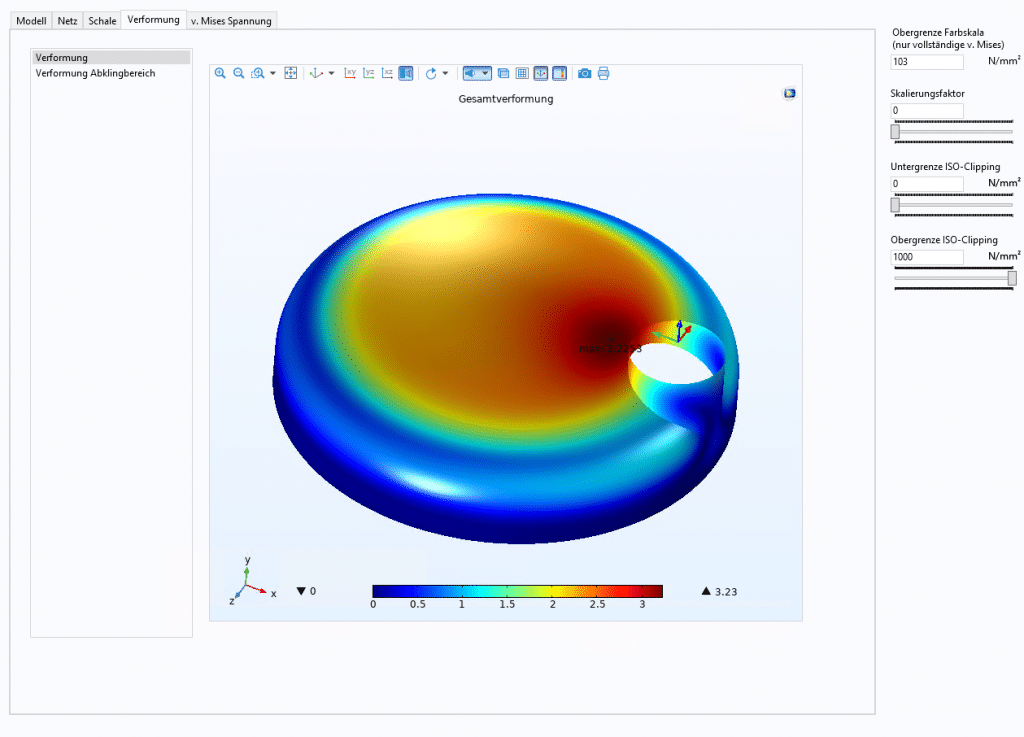Open the default view dropdown arrow

(x=329, y=73)
